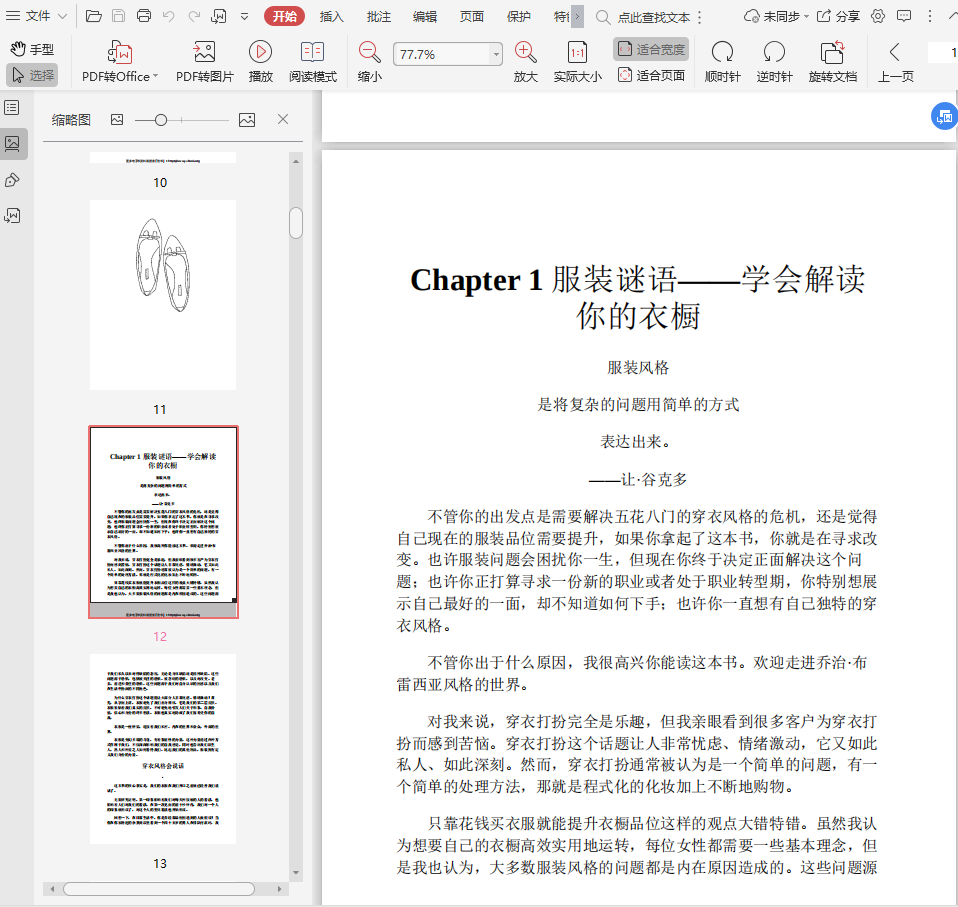Start slideshow with 播放 button
The width and height of the screenshot is (958, 907).
click(x=260, y=53)
